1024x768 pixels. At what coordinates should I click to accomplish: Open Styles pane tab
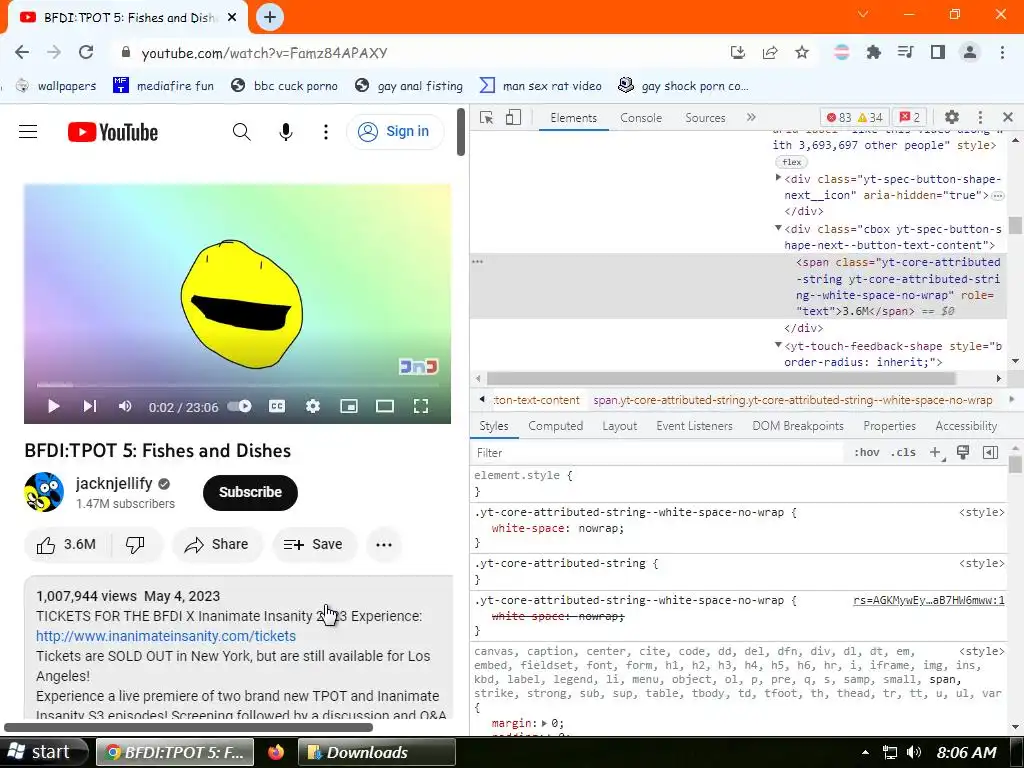click(x=494, y=426)
